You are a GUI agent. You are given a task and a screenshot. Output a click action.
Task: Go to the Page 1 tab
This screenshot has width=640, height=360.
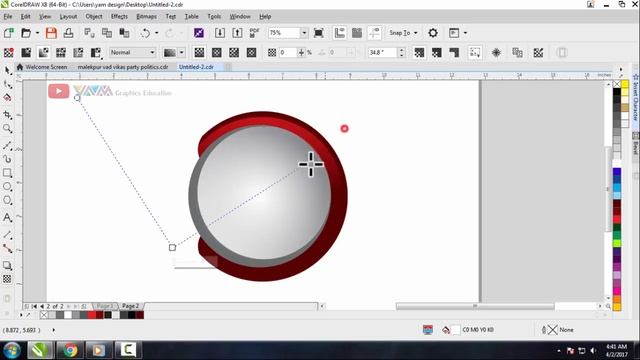point(105,306)
